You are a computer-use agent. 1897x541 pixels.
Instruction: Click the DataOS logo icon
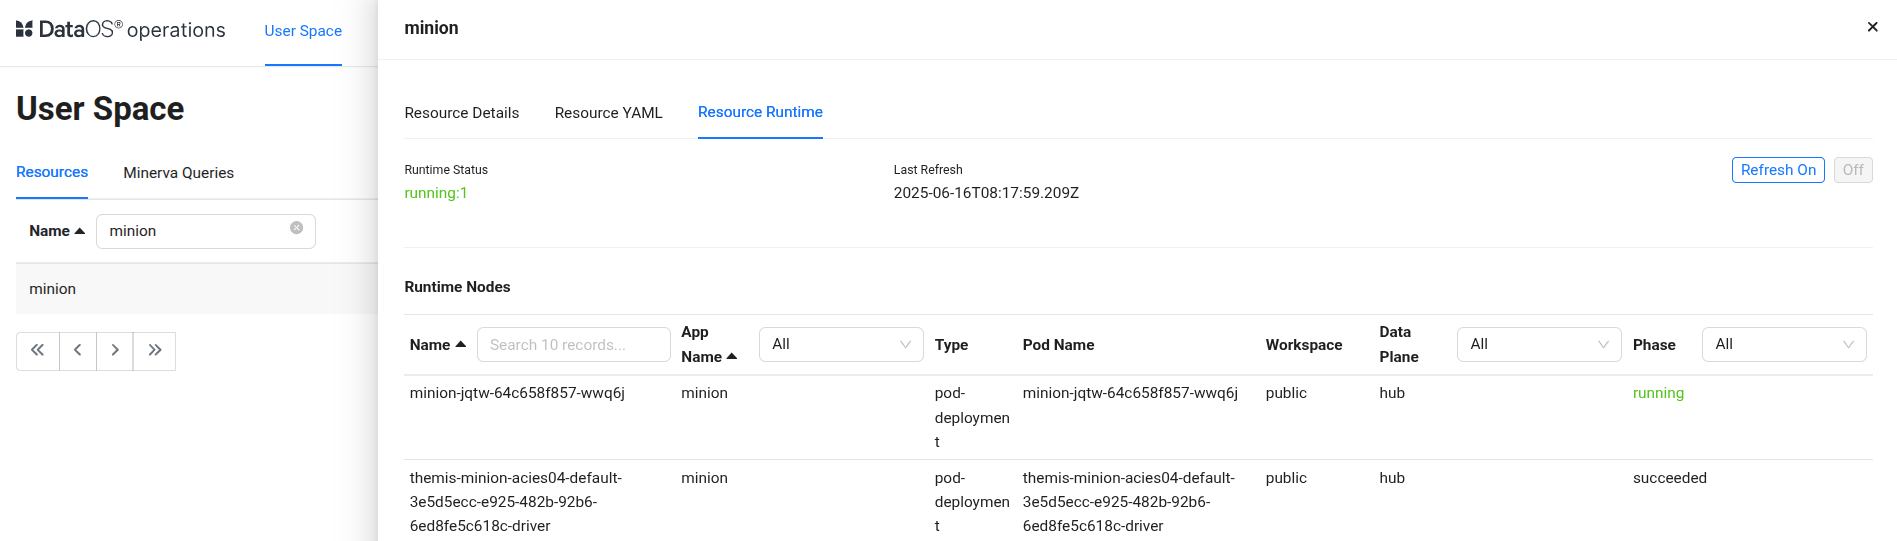pos(25,30)
